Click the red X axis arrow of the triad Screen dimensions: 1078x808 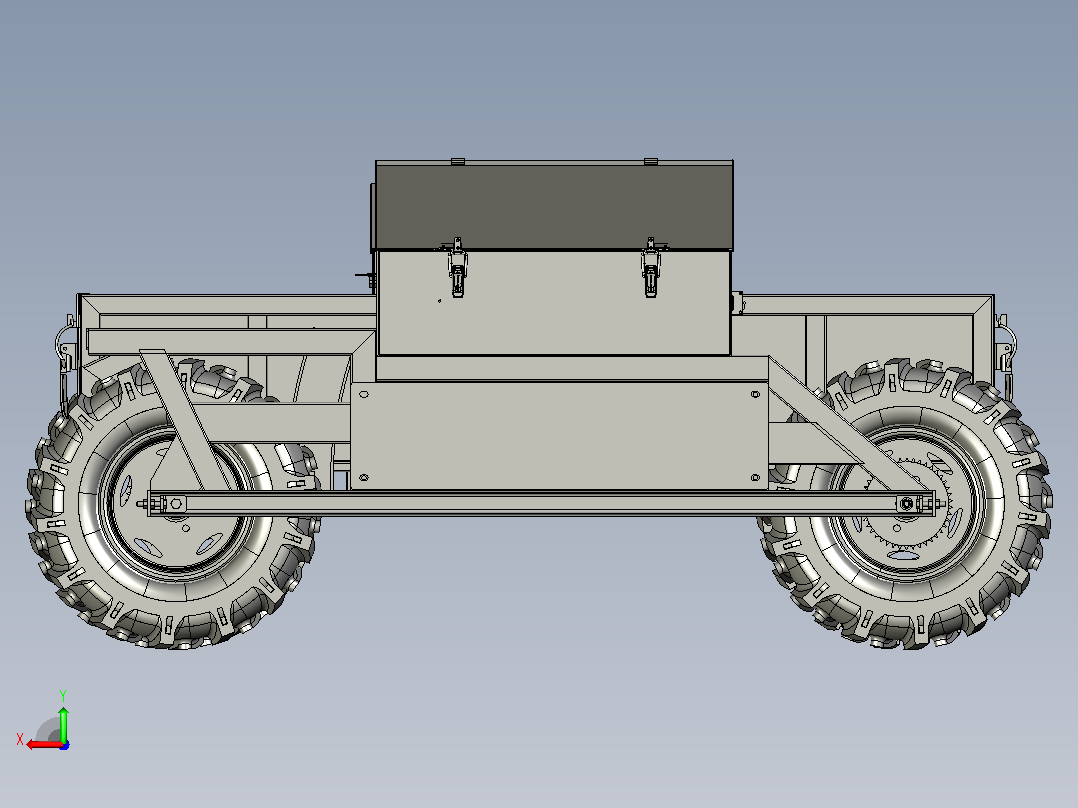(43, 745)
